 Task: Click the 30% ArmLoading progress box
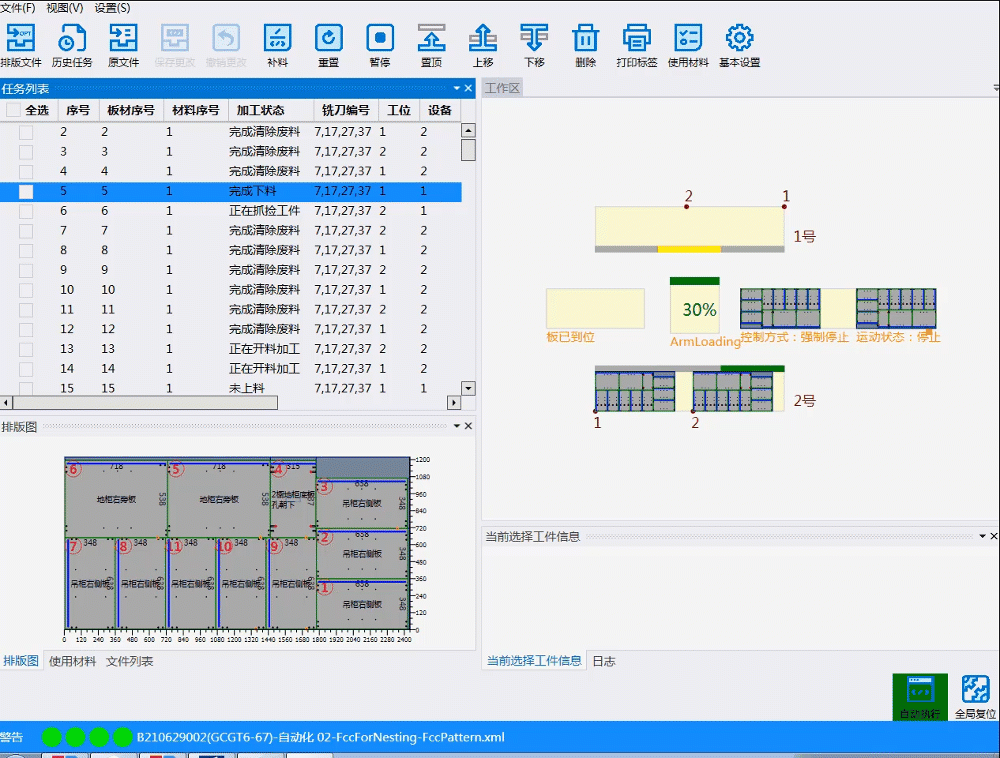coord(695,305)
